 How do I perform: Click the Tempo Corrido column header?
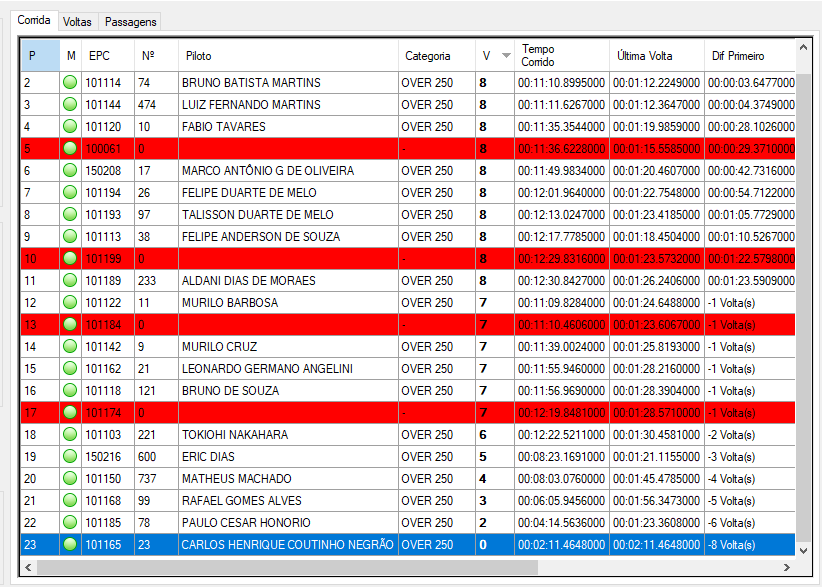(560, 56)
